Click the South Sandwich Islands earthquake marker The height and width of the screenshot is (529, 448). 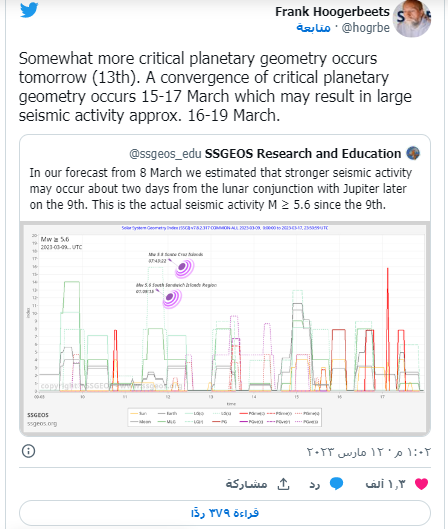tap(172, 298)
